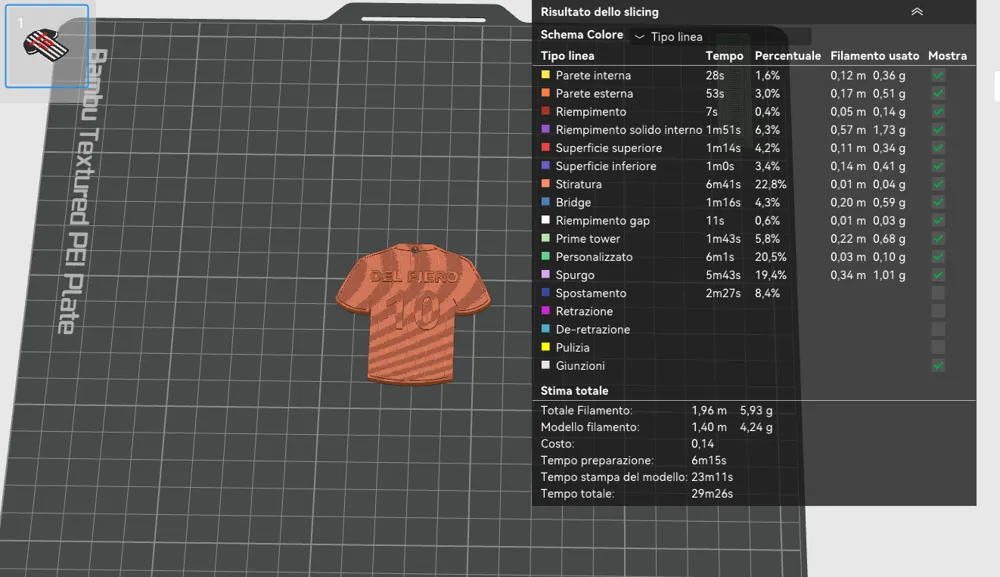1000x577 pixels.
Task: Click the Mostra column header
Action: [947, 56]
